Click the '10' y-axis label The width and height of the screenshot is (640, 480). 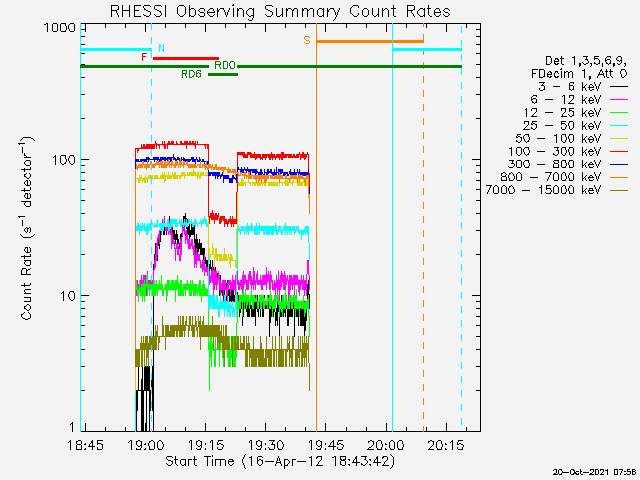(68, 296)
